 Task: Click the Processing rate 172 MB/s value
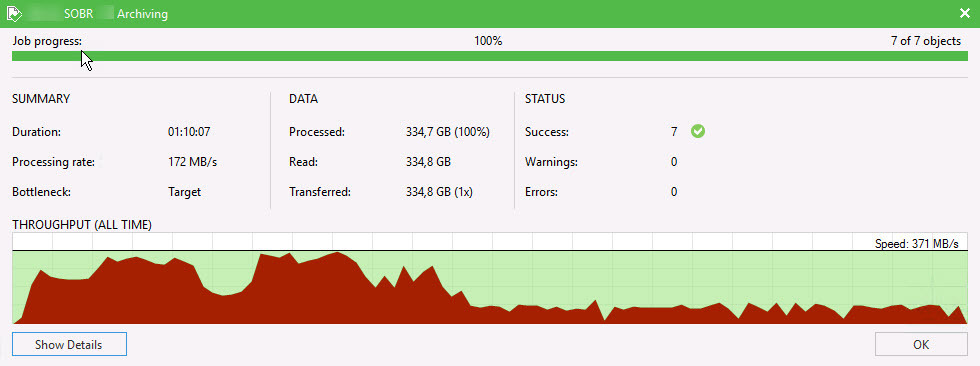click(x=192, y=162)
